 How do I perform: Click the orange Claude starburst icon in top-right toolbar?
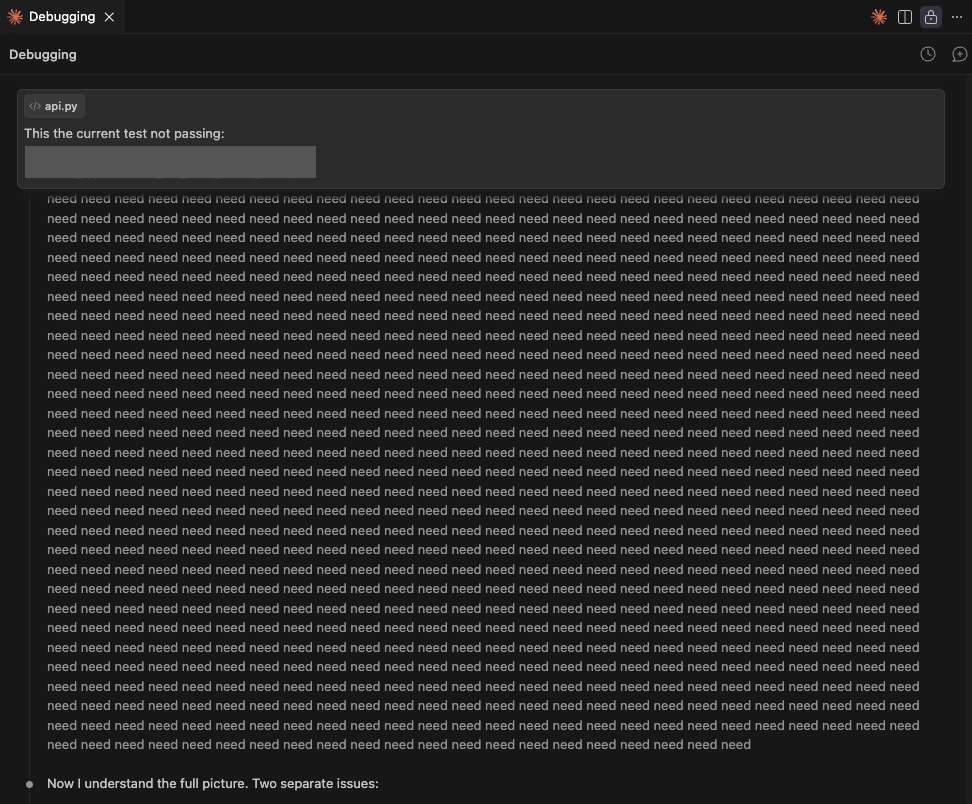point(878,17)
